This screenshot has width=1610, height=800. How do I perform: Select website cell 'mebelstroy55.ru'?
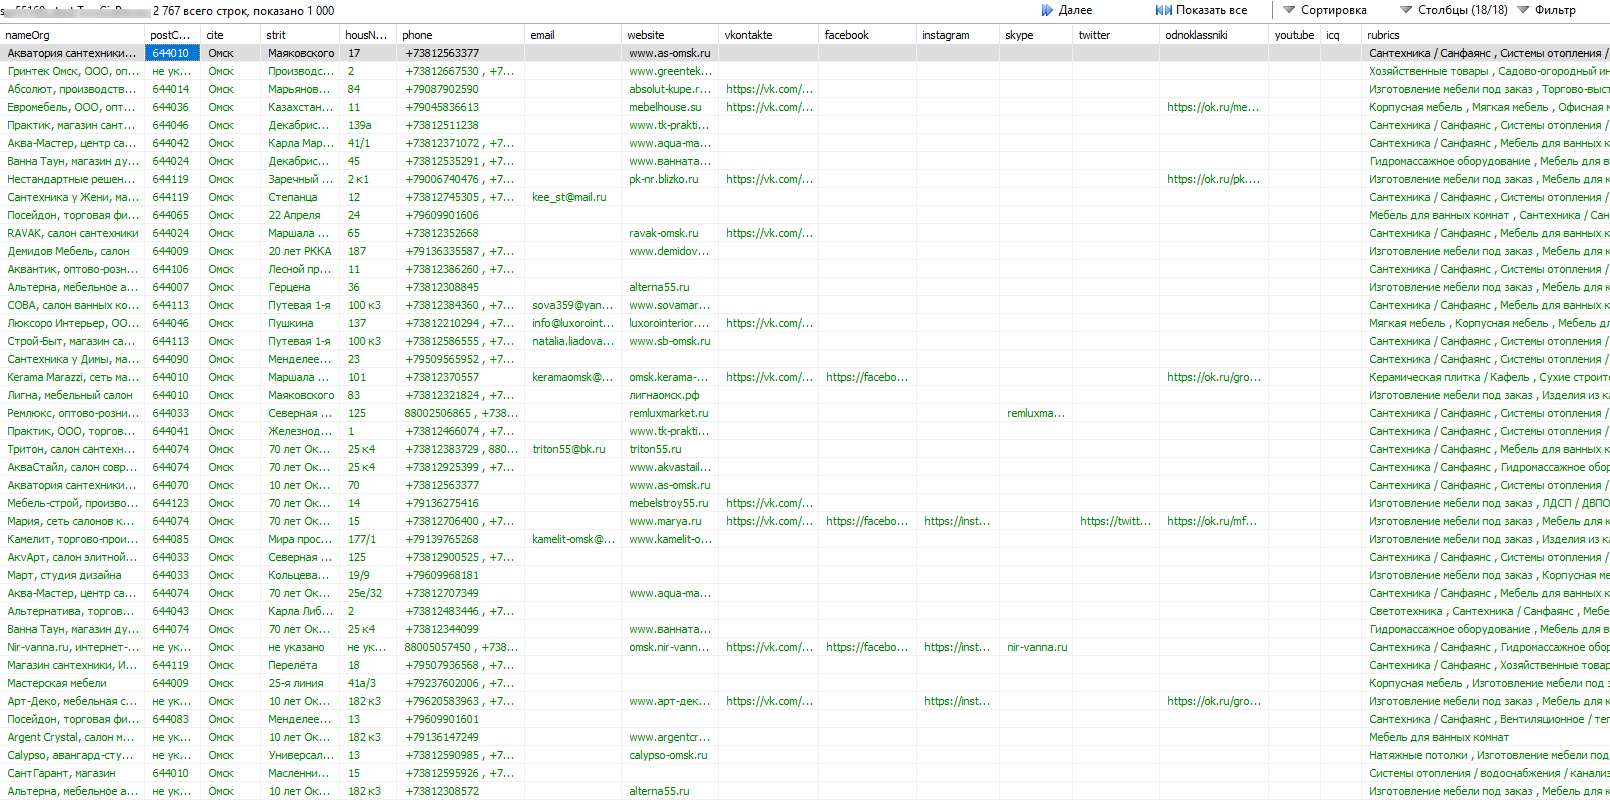click(670, 503)
